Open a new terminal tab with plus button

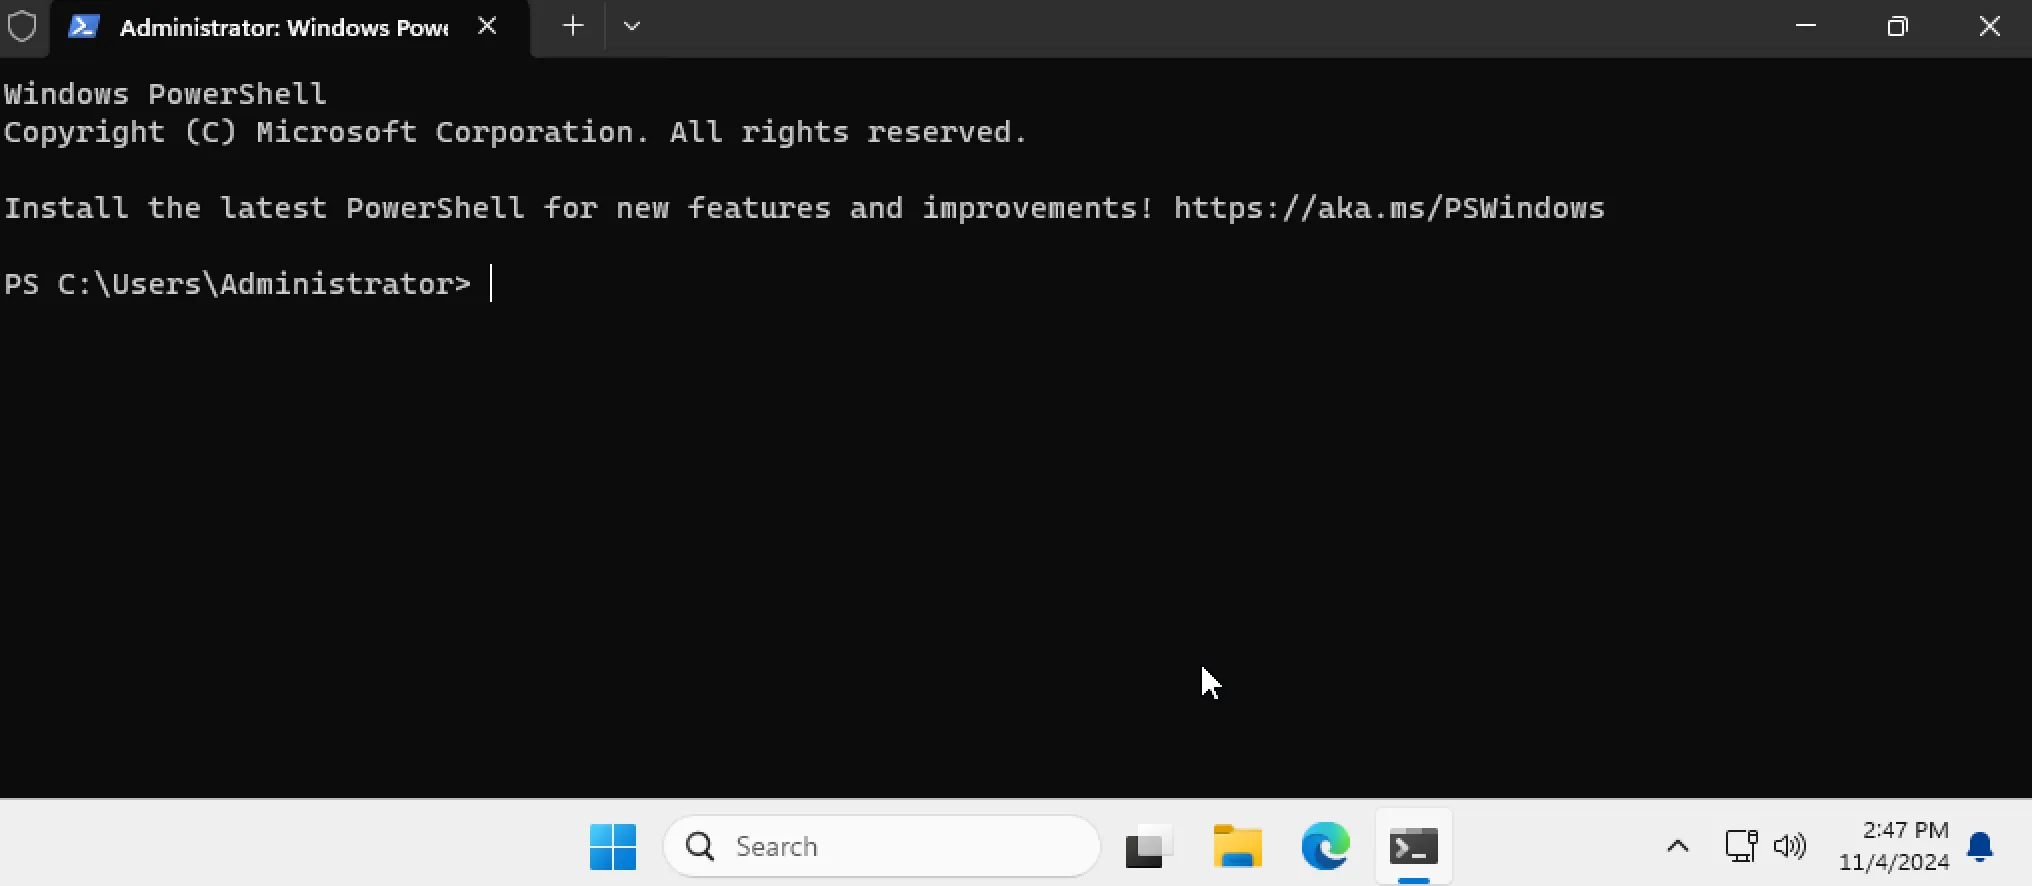point(573,26)
